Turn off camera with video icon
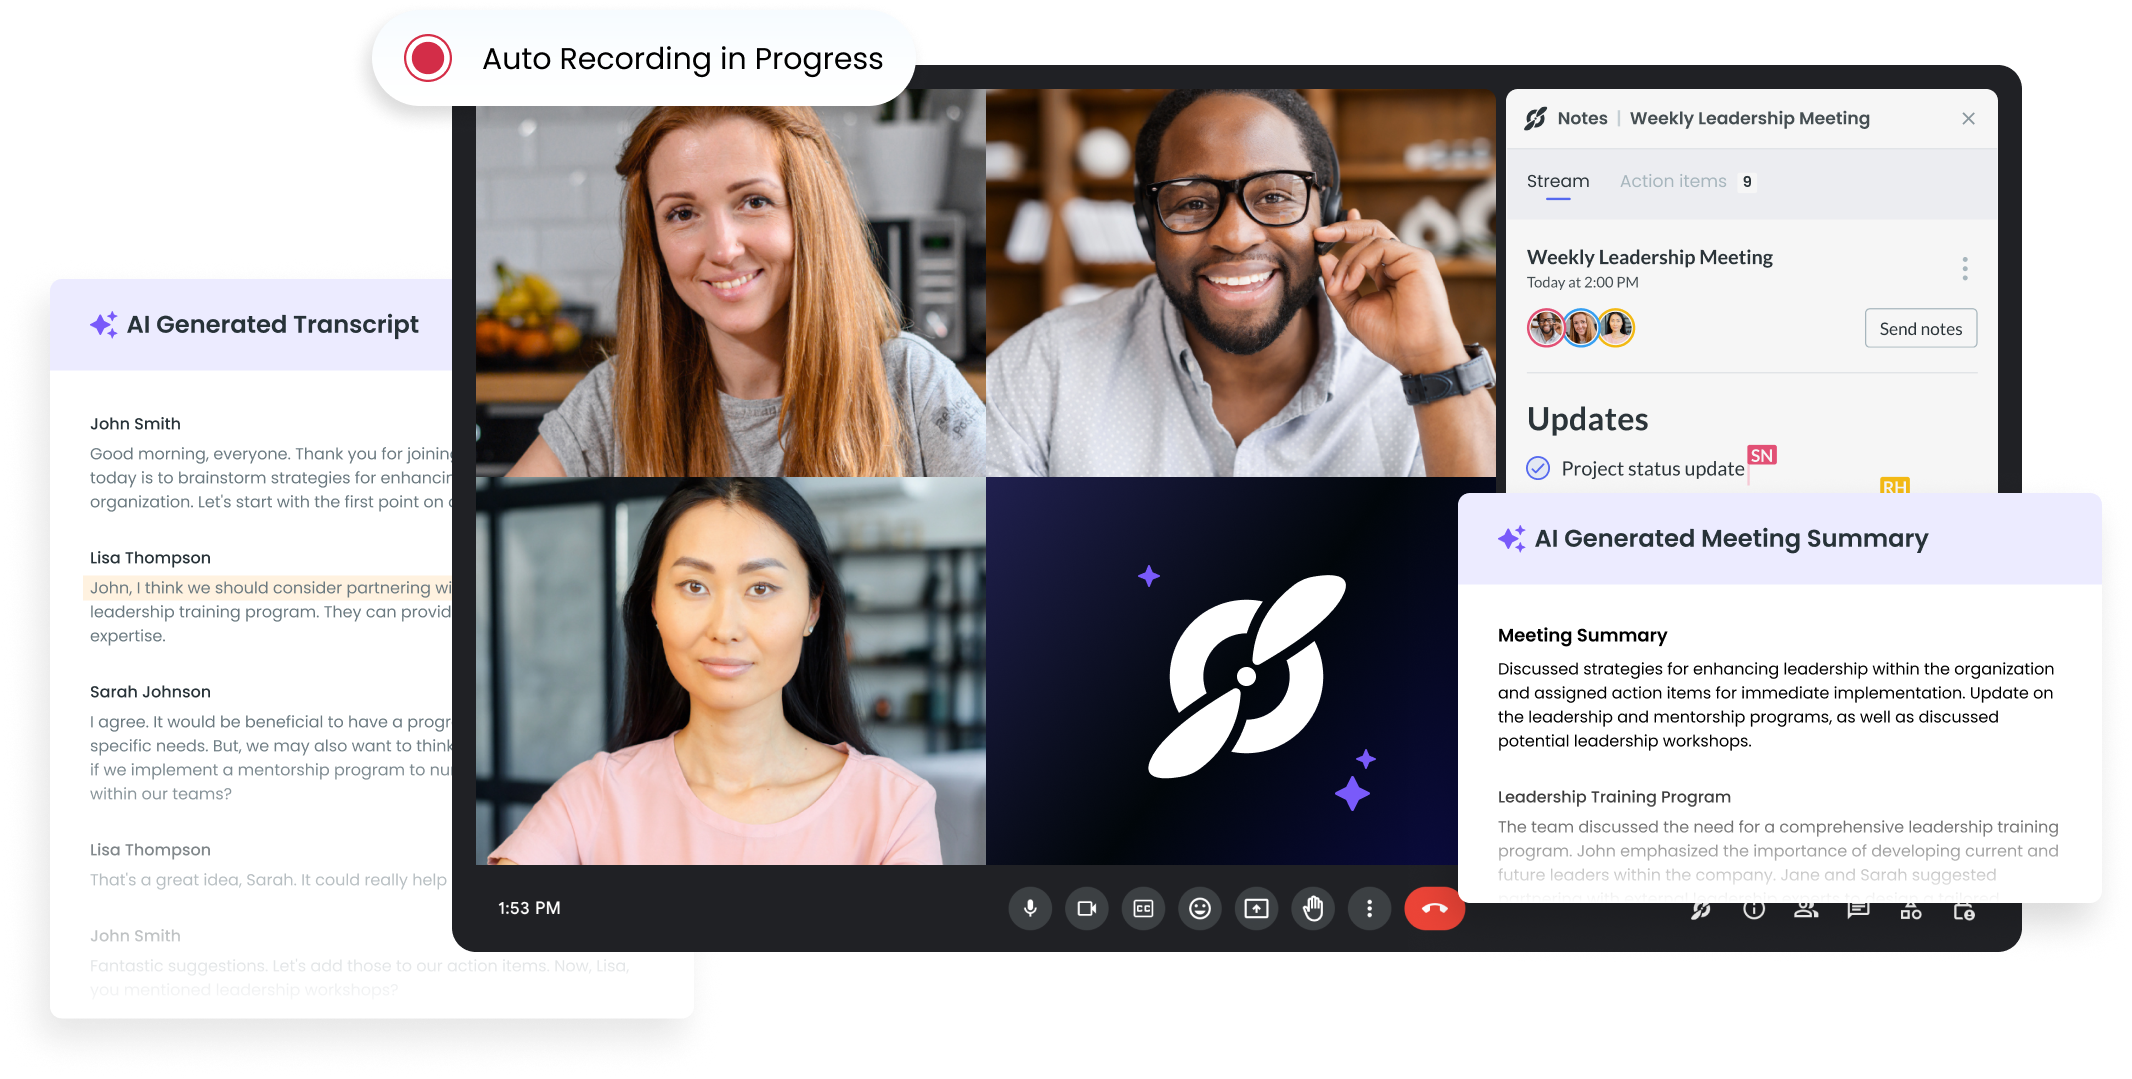 click(1087, 908)
